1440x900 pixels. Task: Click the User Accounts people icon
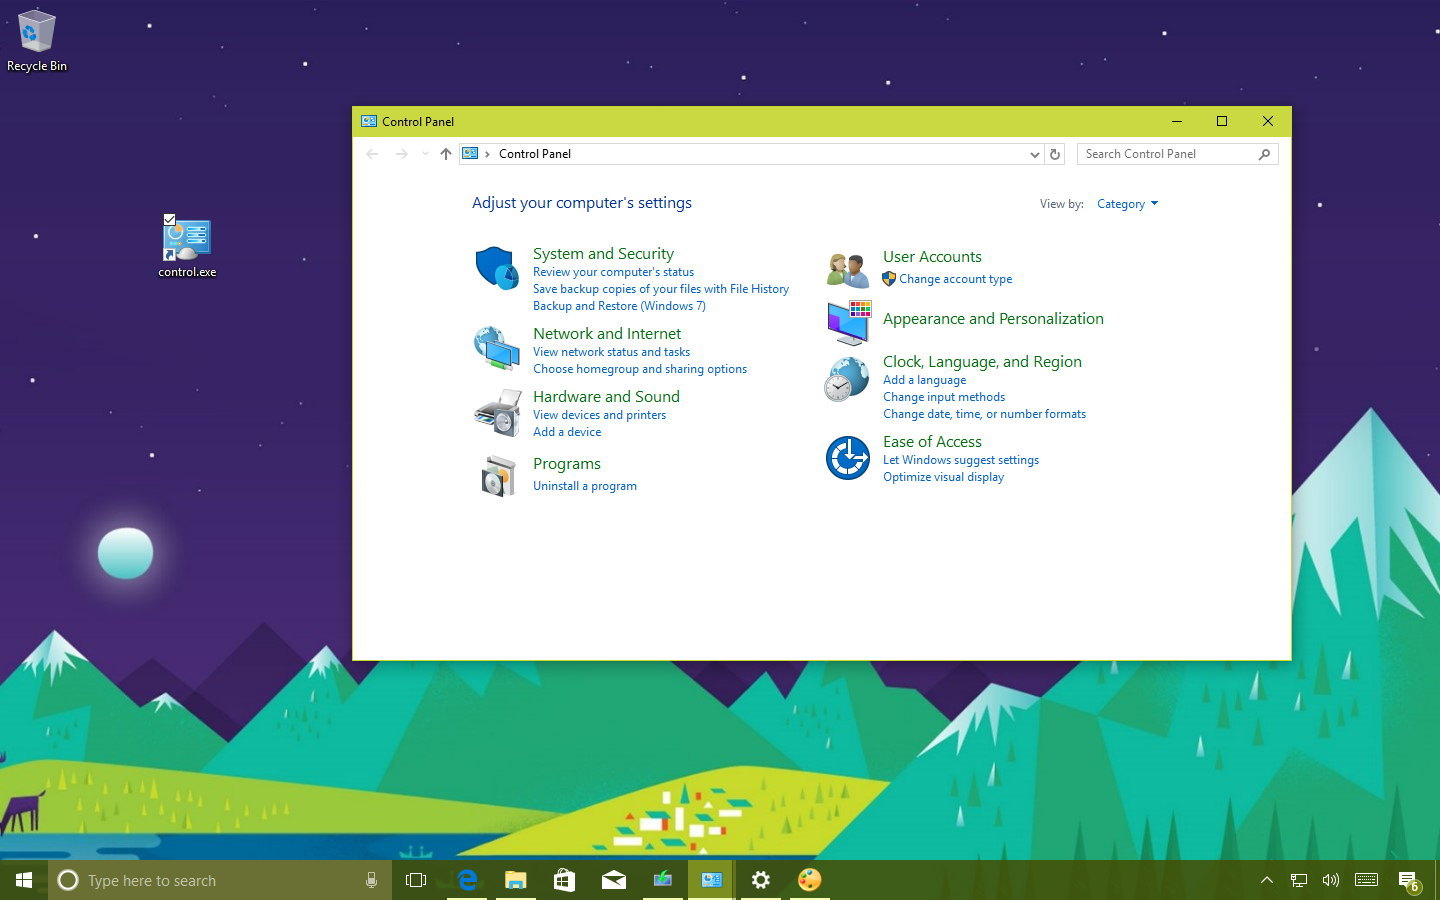click(x=847, y=268)
